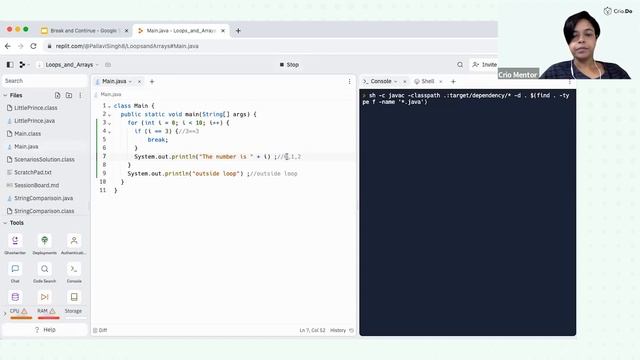Close the Console tab
Image resolution: width=640 pixels, height=360 pixels.
click(404, 82)
